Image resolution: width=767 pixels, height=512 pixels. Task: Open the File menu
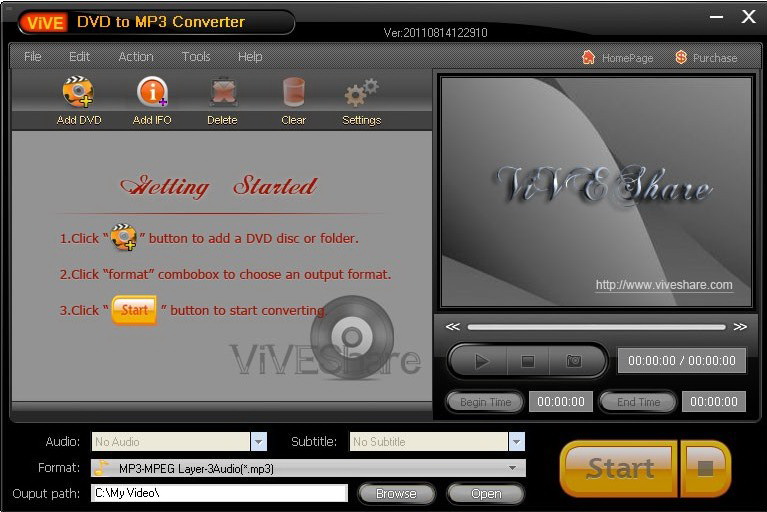[32, 57]
